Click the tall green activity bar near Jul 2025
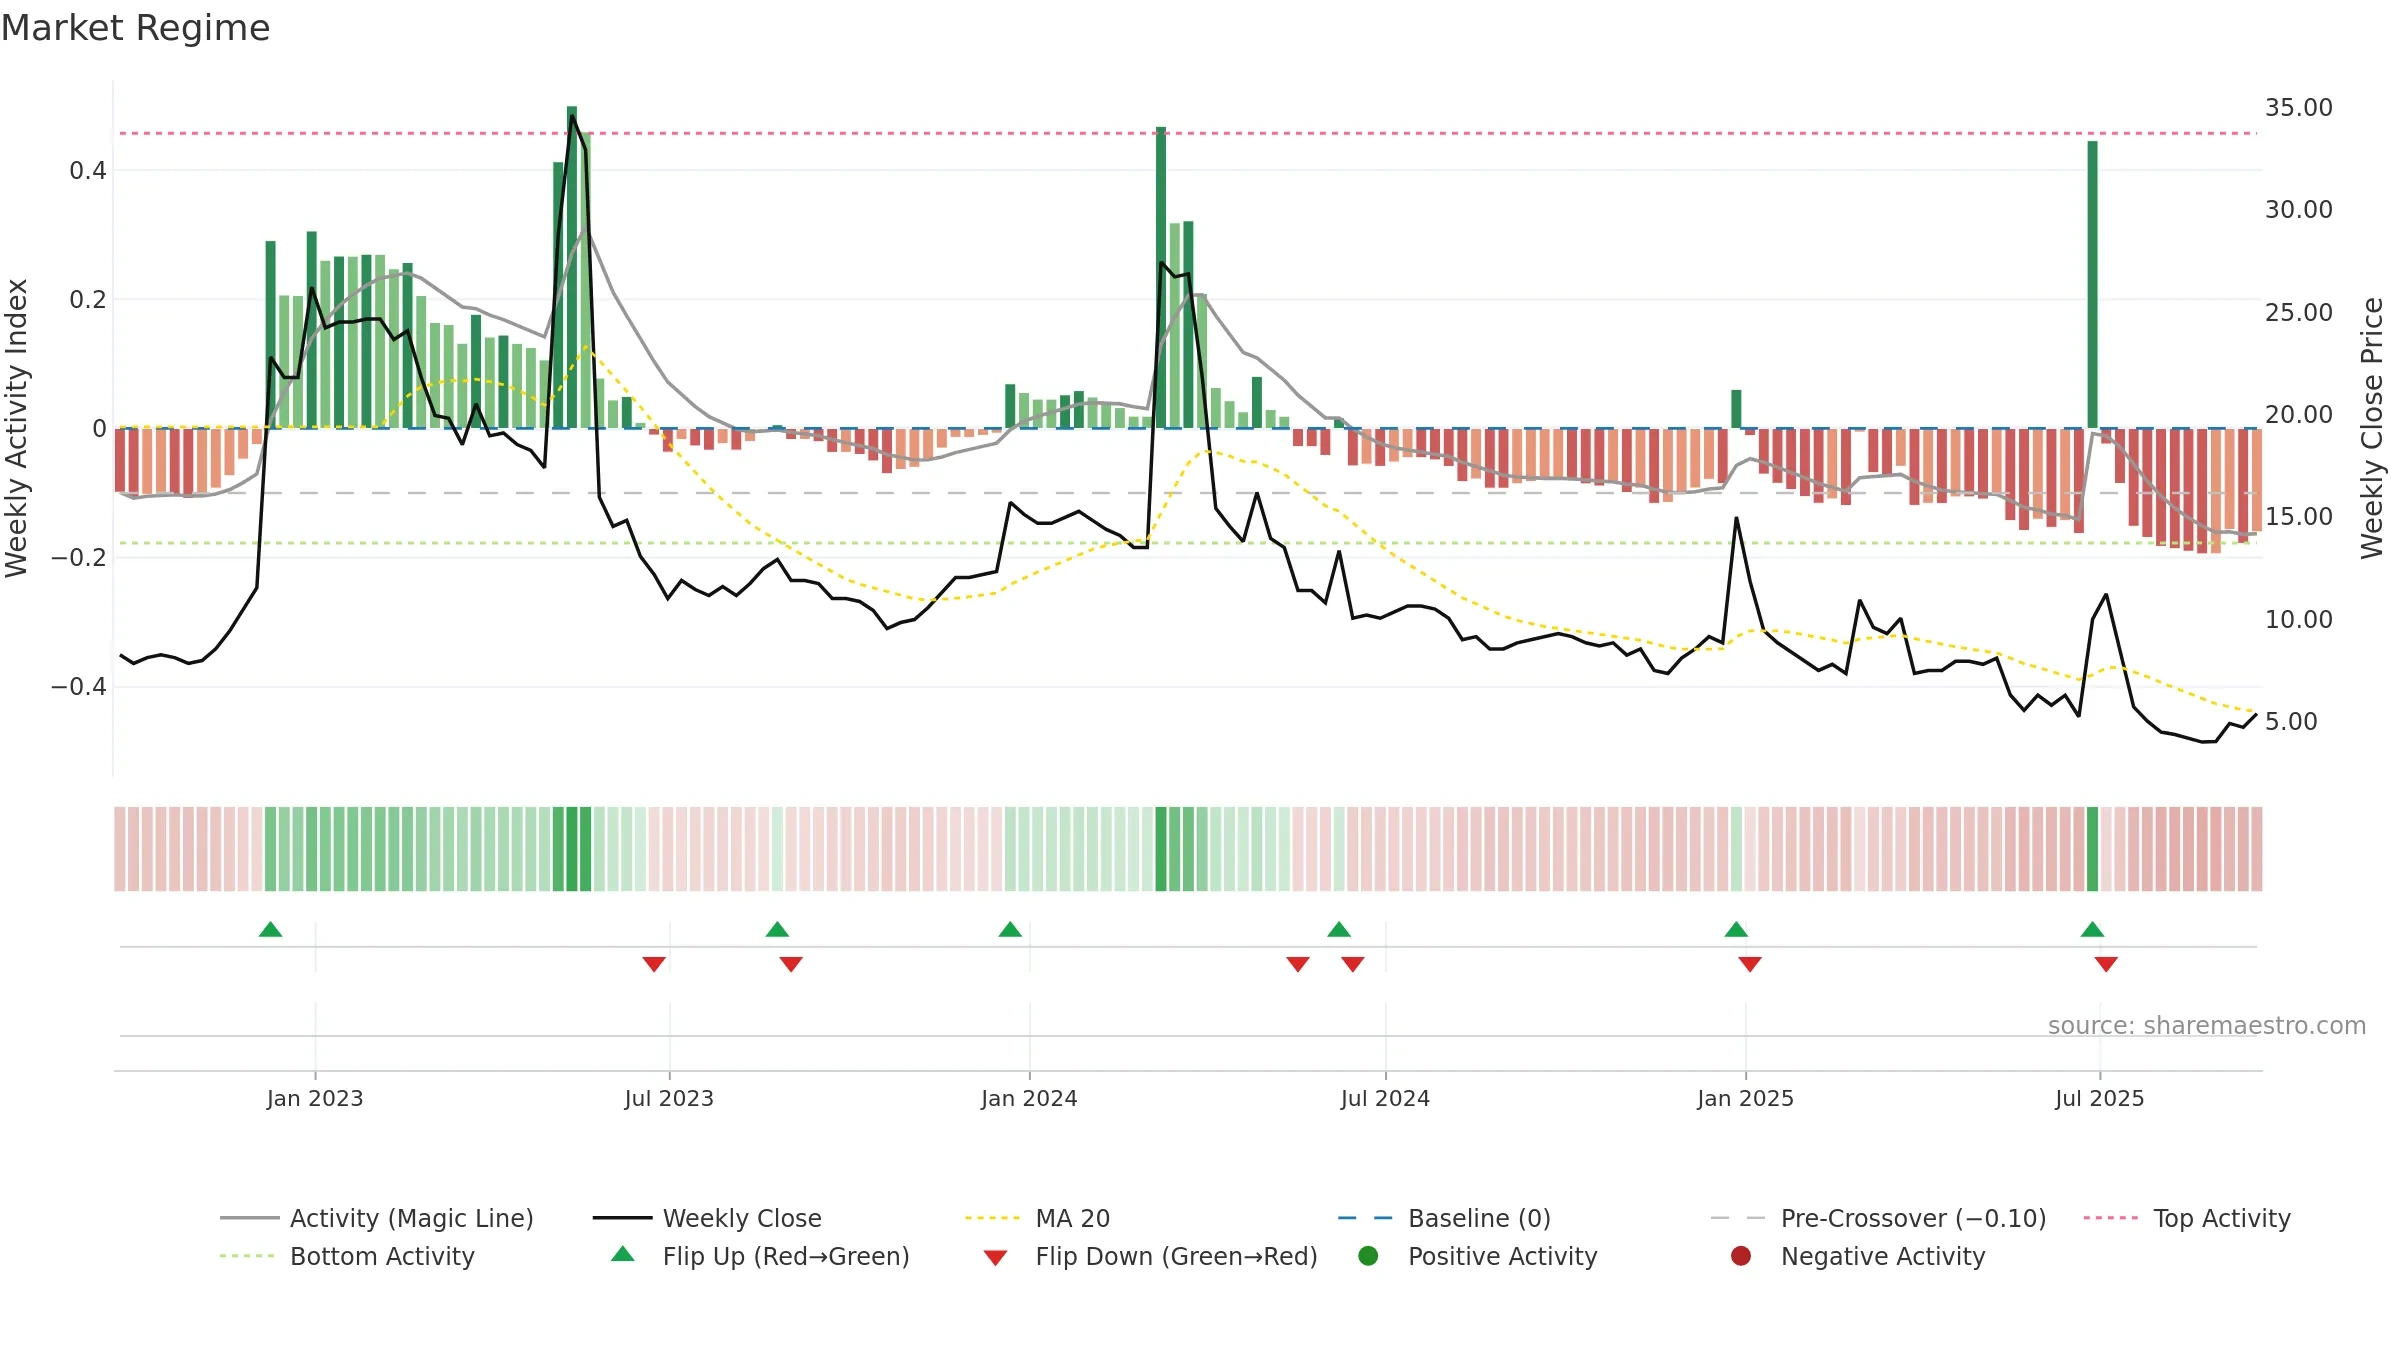The image size is (2400, 1350). [x=2092, y=285]
